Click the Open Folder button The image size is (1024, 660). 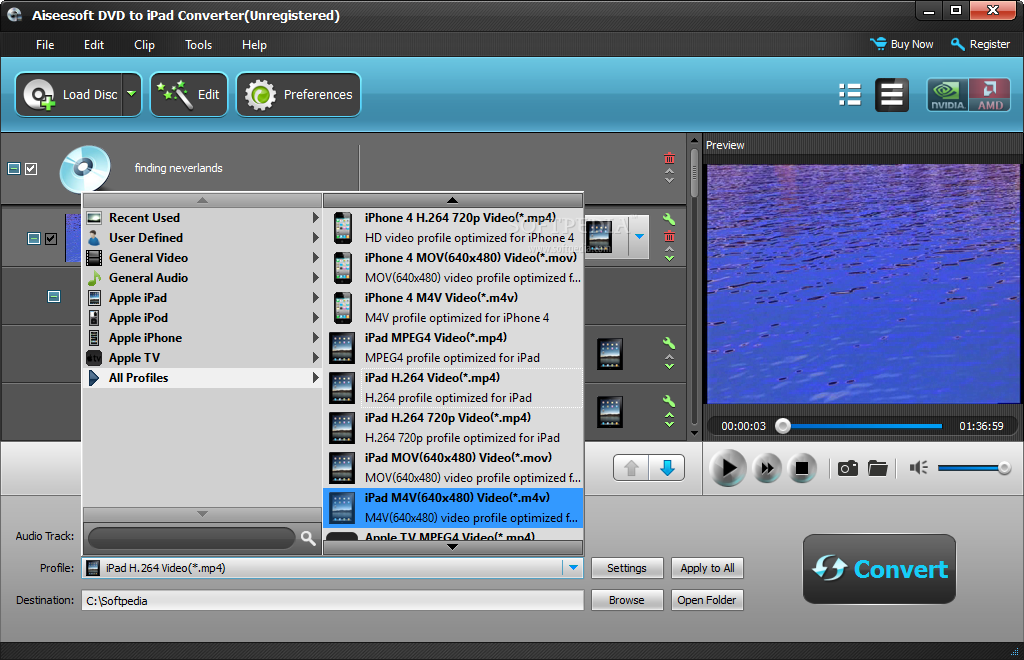coord(707,600)
